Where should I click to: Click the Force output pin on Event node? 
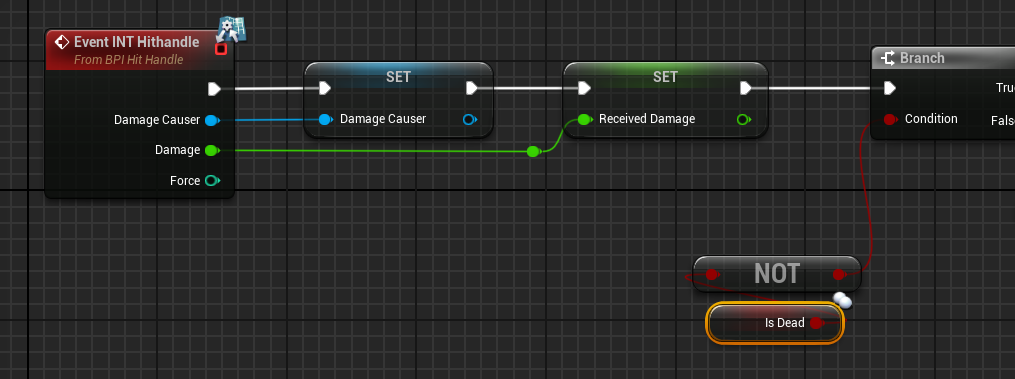212,181
